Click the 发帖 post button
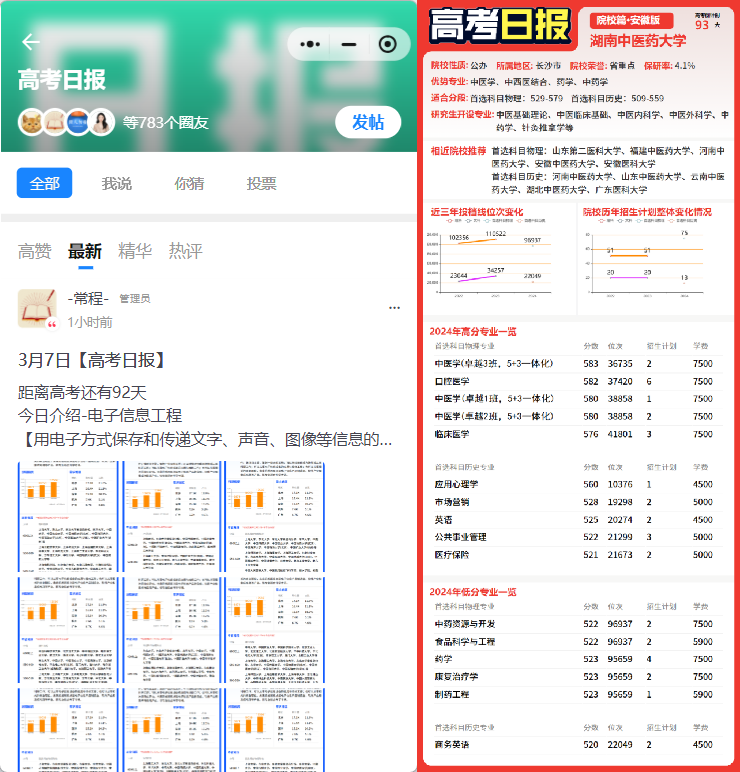The width and height of the screenshot is (740, 772). [x=368, y=122]
